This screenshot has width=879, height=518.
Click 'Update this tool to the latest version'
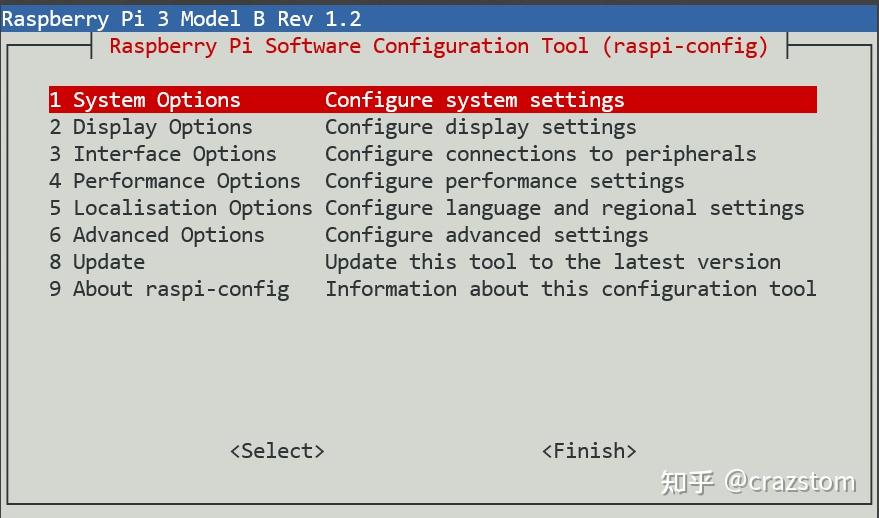[x=553, y=262]
